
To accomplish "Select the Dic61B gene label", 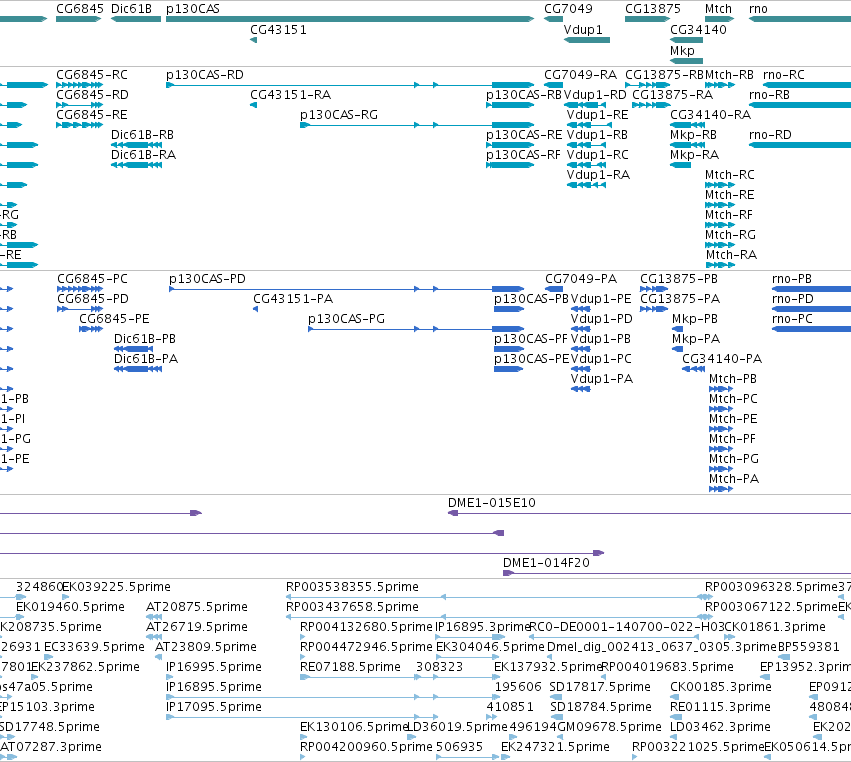I will (x=131, y=9).
